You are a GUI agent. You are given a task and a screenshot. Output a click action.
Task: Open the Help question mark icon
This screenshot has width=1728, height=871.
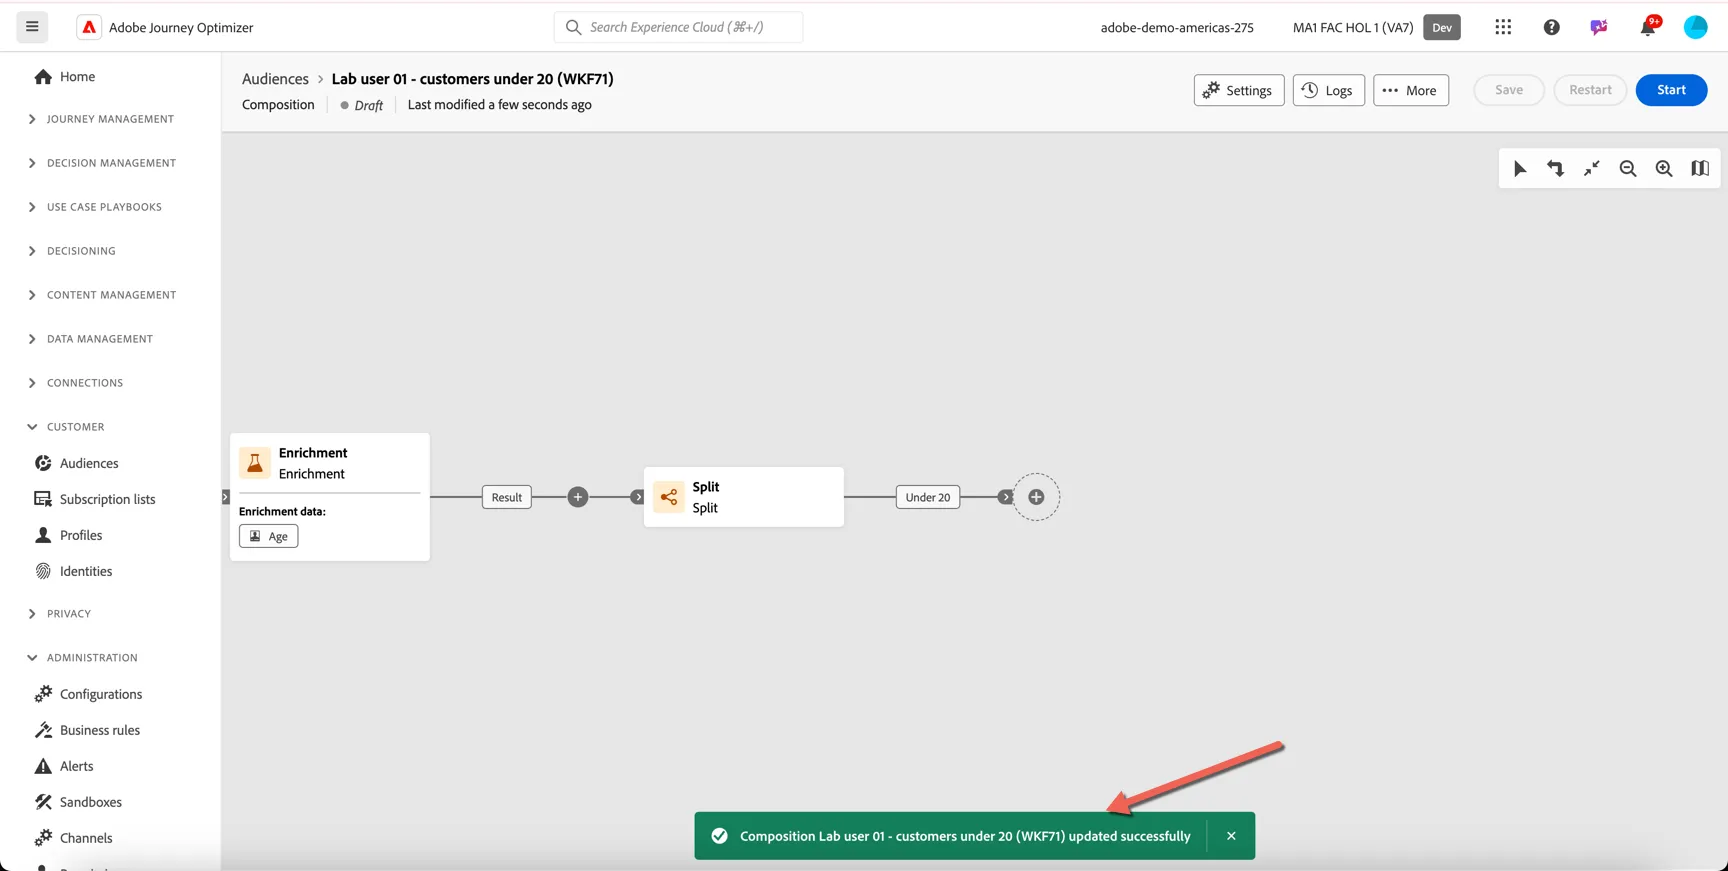click(x=1551, y=27)
